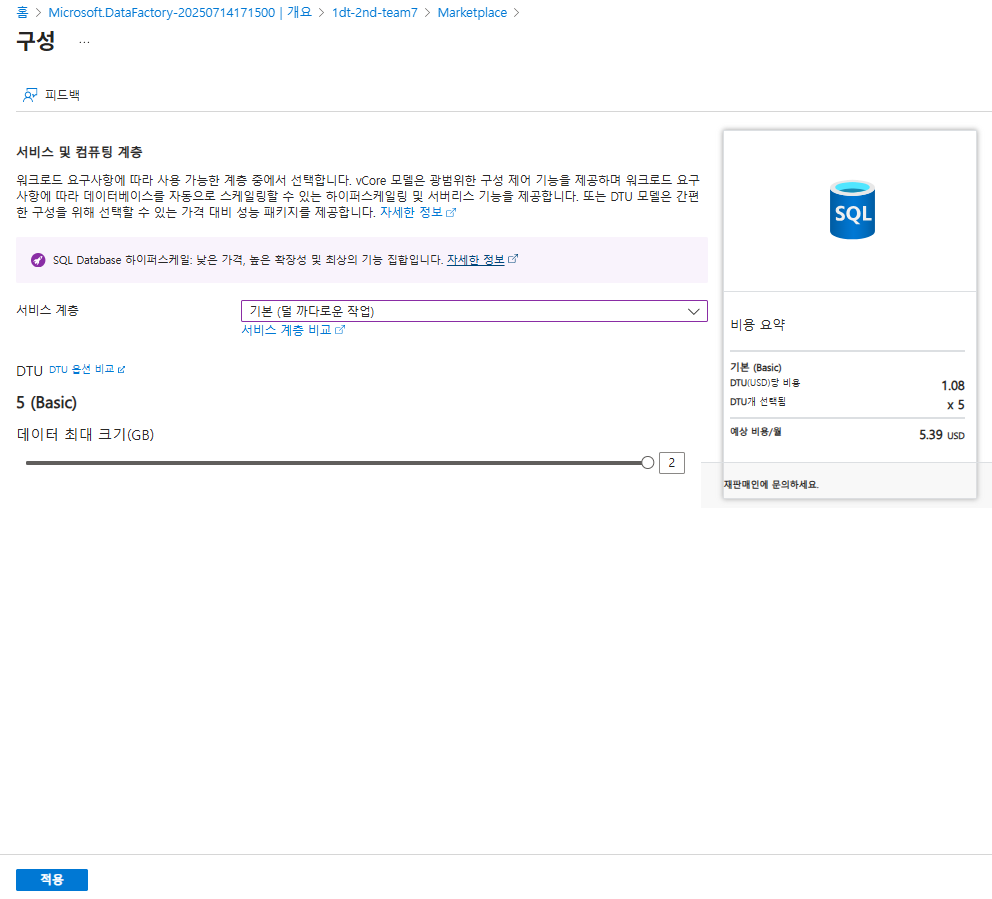Click the 적용 button

[52, 879]
